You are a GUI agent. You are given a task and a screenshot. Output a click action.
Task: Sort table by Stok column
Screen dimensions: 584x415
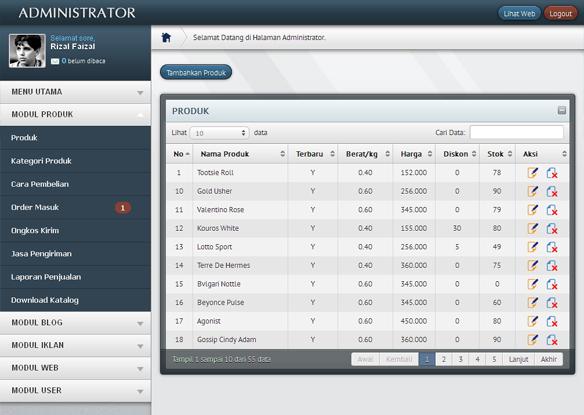[498, 154]
